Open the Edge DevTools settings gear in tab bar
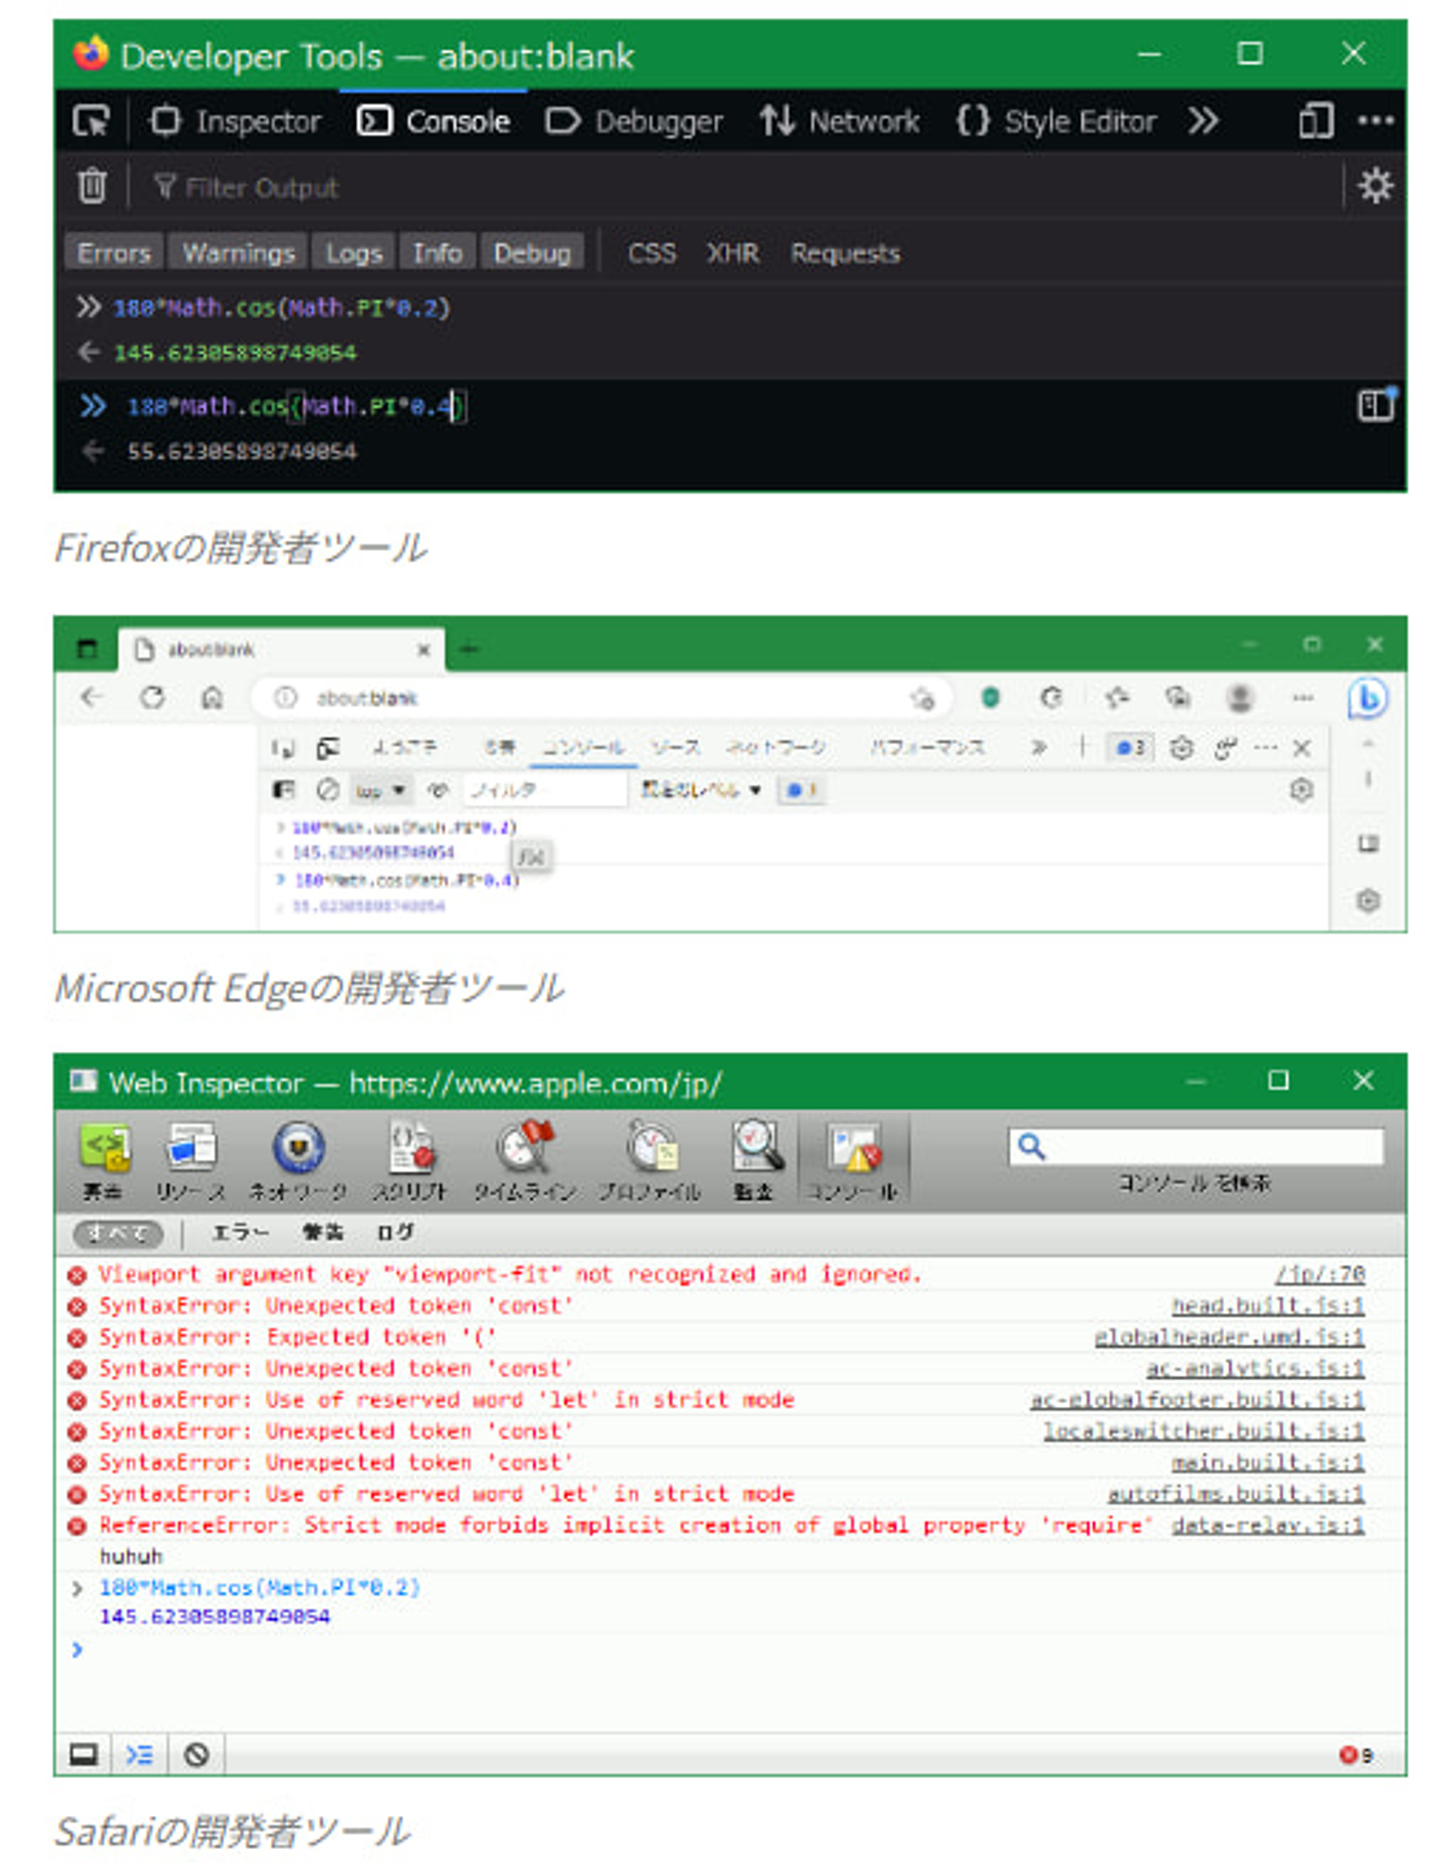 click(x=1181, y=748)
